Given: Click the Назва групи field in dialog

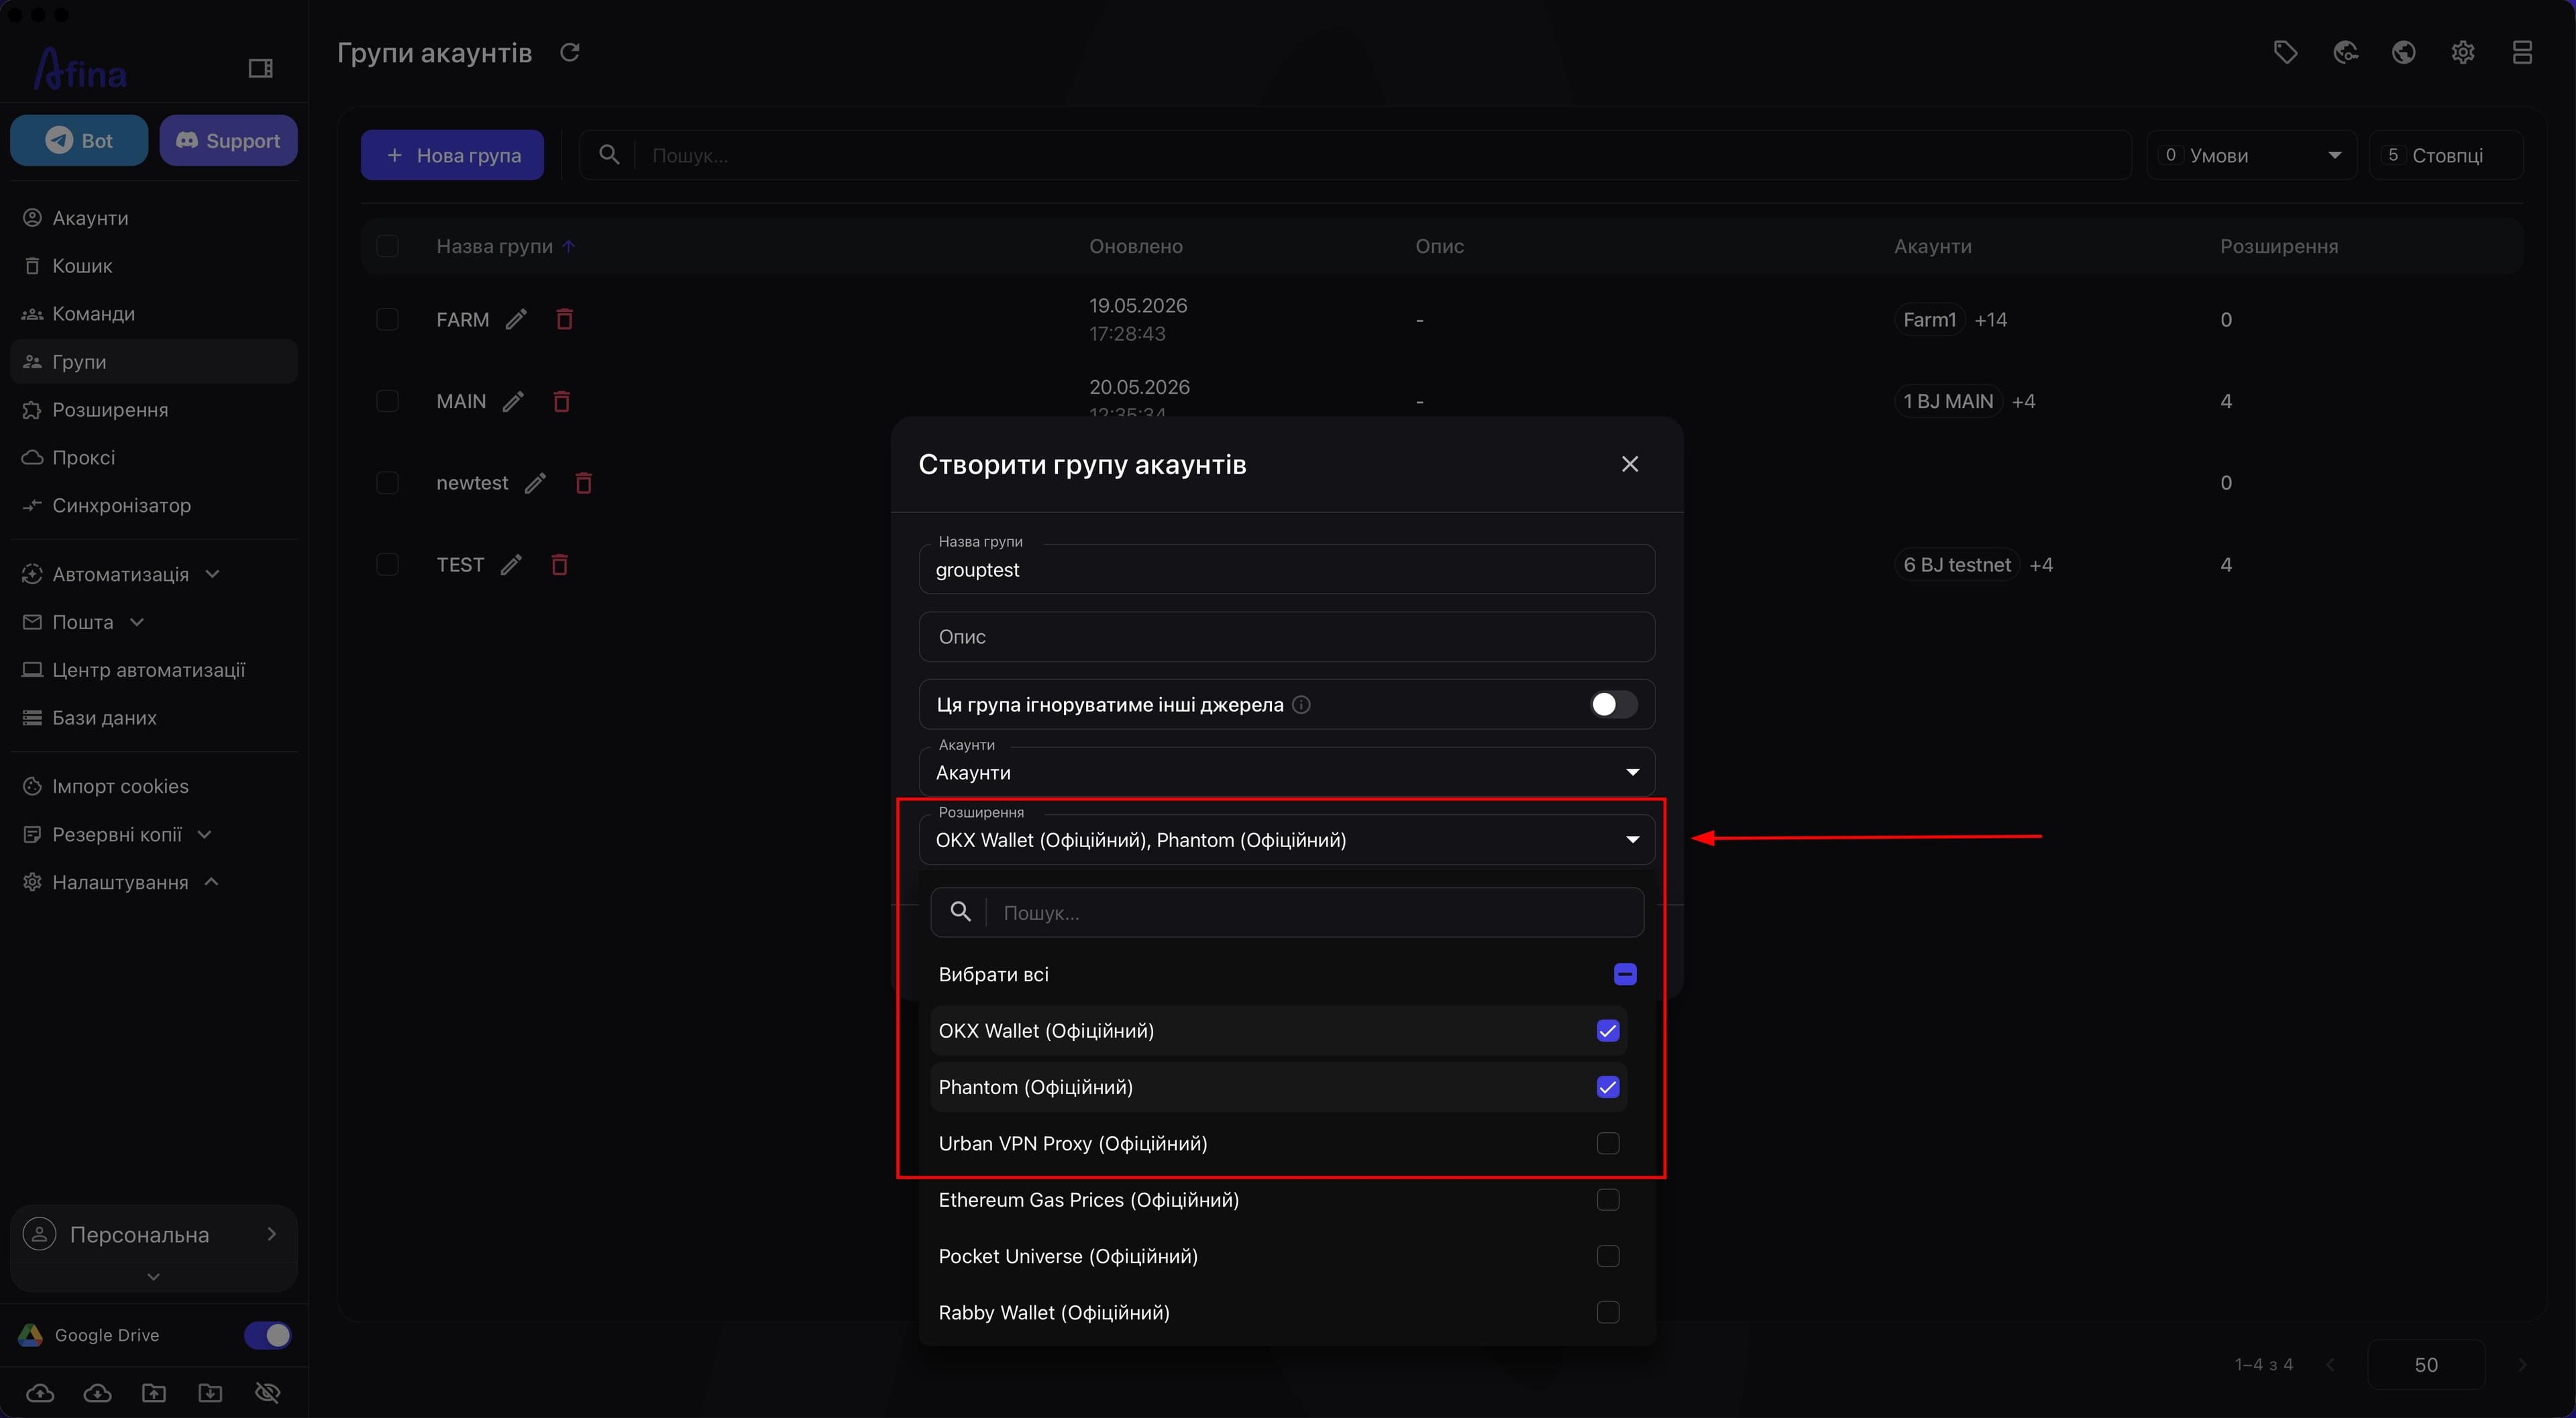Looking at the screenshot, I should tap(1286, 570).
